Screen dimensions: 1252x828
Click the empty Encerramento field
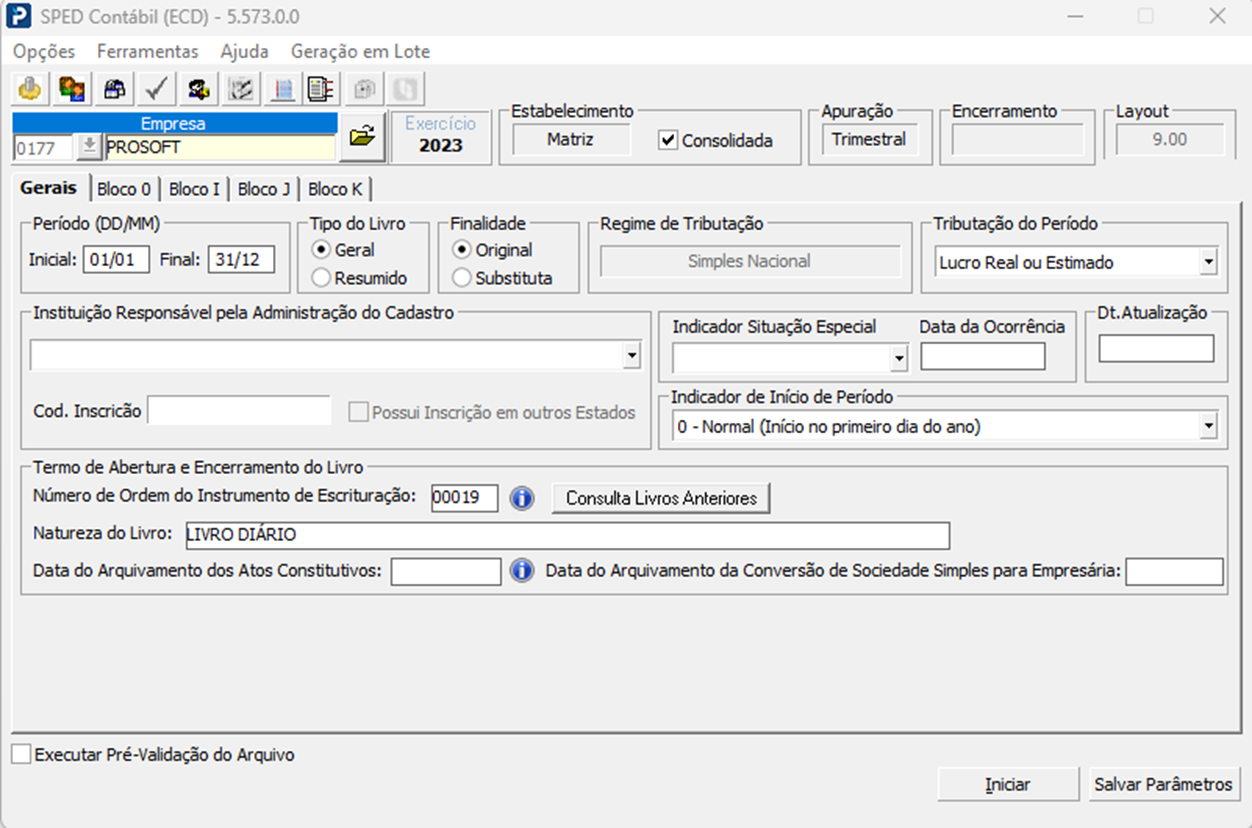[x=1017, y=140]
